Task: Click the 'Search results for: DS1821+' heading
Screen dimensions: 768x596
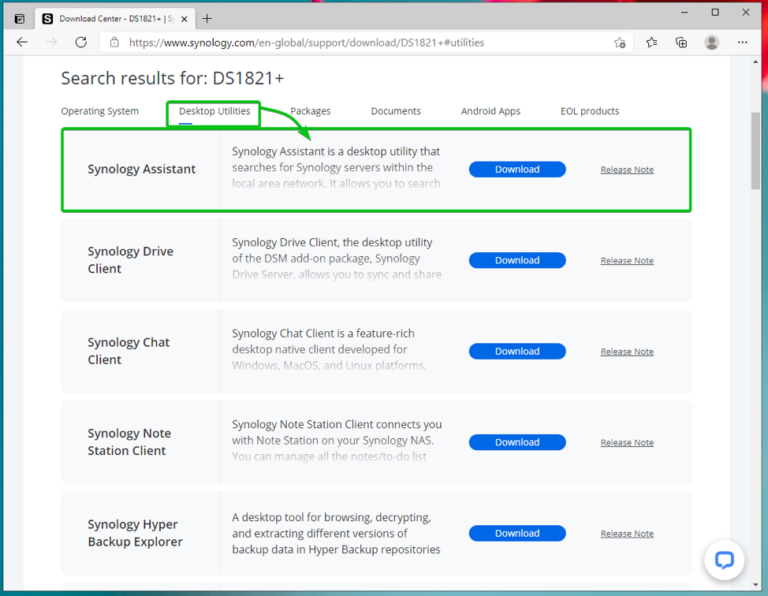Action: coord(172,78)
